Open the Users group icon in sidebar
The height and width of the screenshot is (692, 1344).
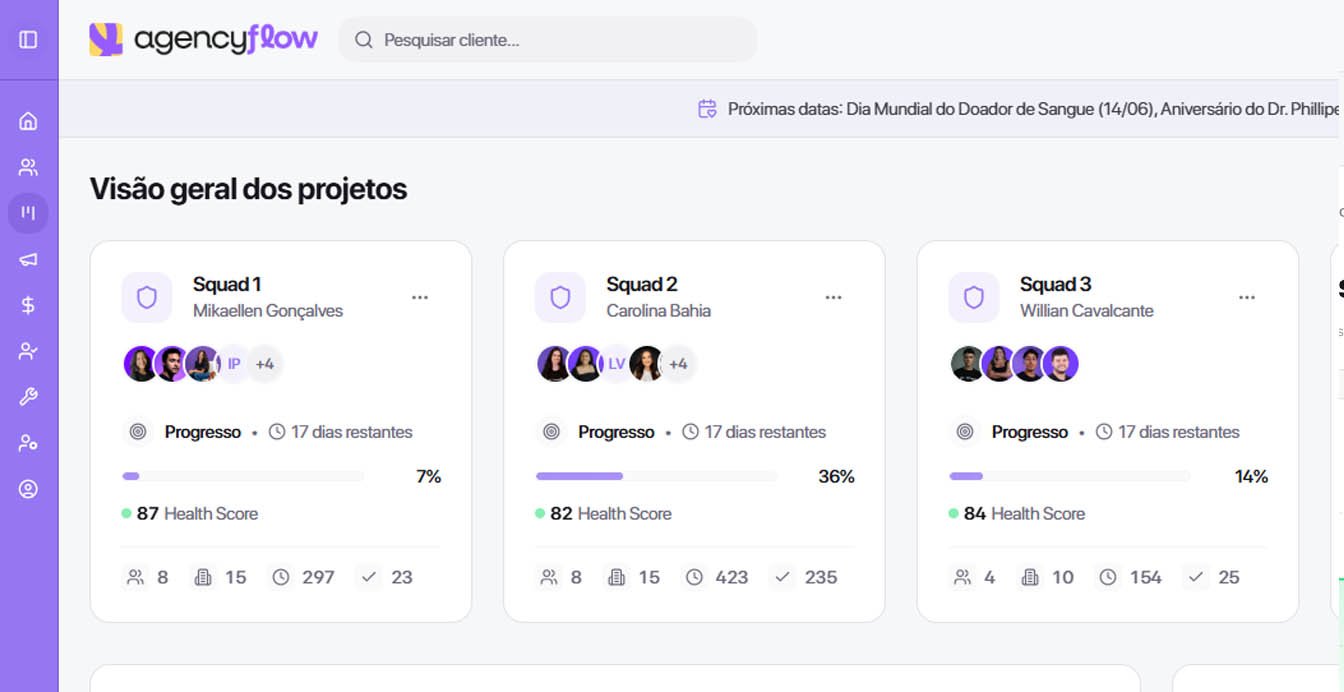pyautogui.click(x=28, y=167)
